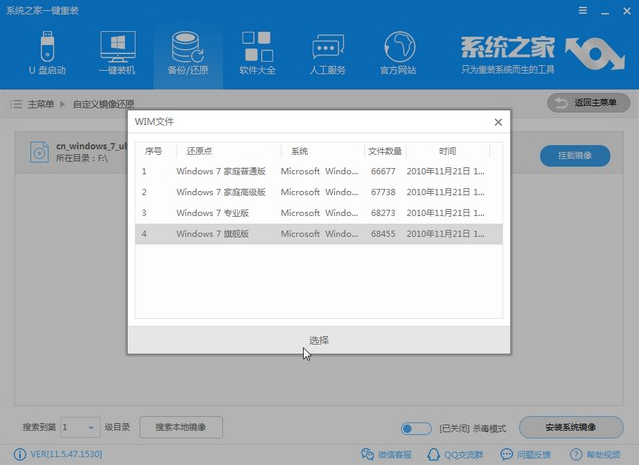This screenshot has height=465, width=639.
Task: Click the 序号 column header
Action: pos(153,151)
